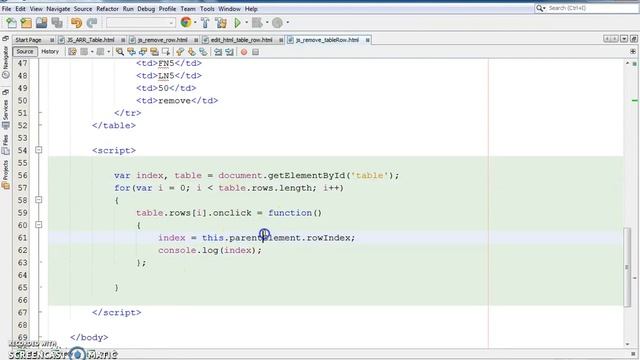Switch to the edit_html_table_row.html tab
The height and width of the screenshot is (360, 640).
click(241, 40)
